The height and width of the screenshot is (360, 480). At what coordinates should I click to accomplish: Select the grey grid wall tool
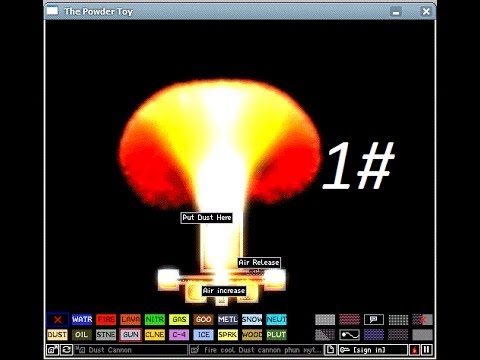398,319
